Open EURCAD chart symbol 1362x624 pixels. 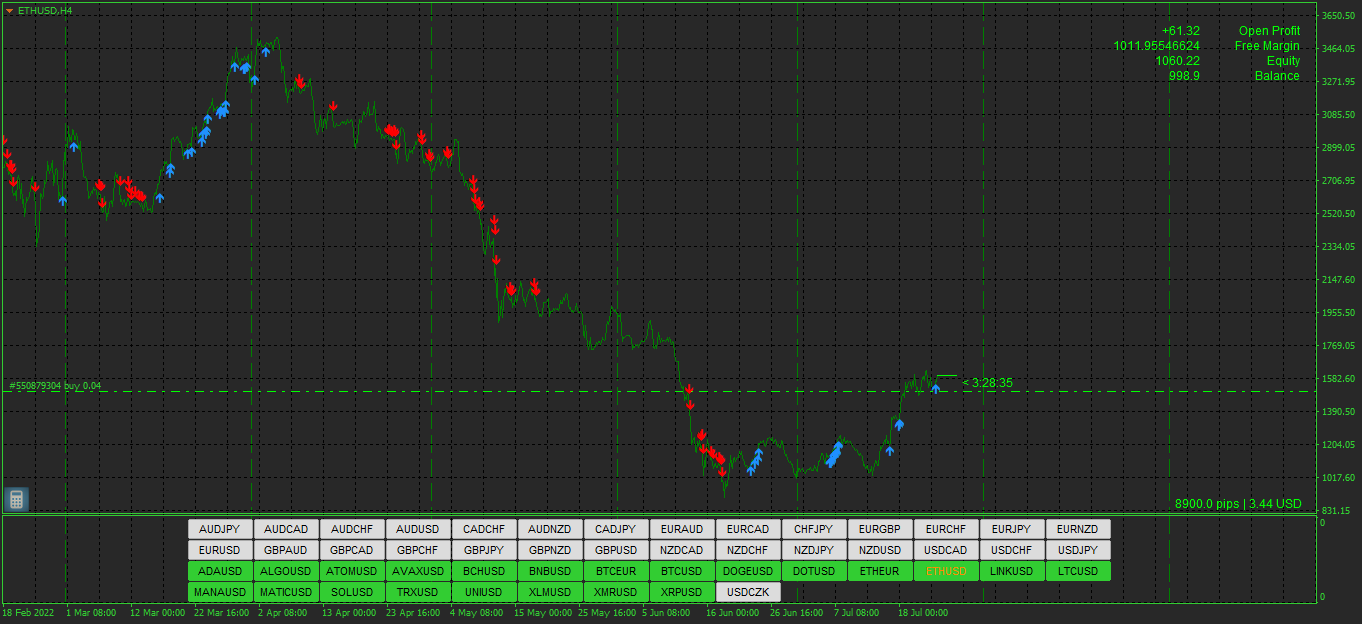[747, 529]
